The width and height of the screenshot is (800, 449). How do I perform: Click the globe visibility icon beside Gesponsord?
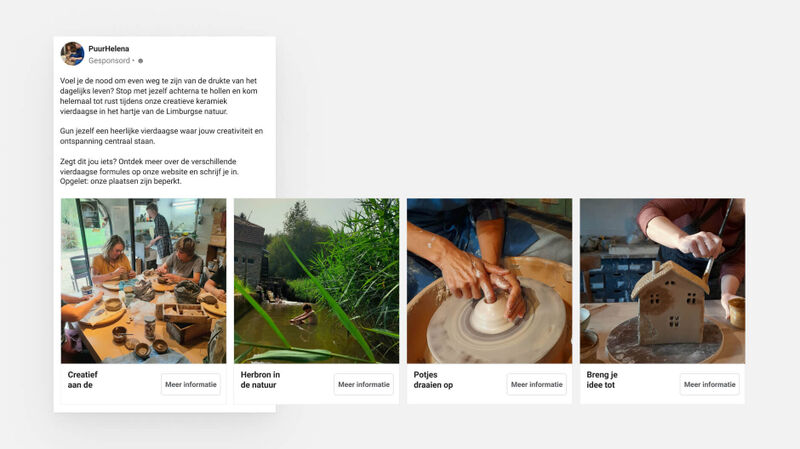[141, 61]
